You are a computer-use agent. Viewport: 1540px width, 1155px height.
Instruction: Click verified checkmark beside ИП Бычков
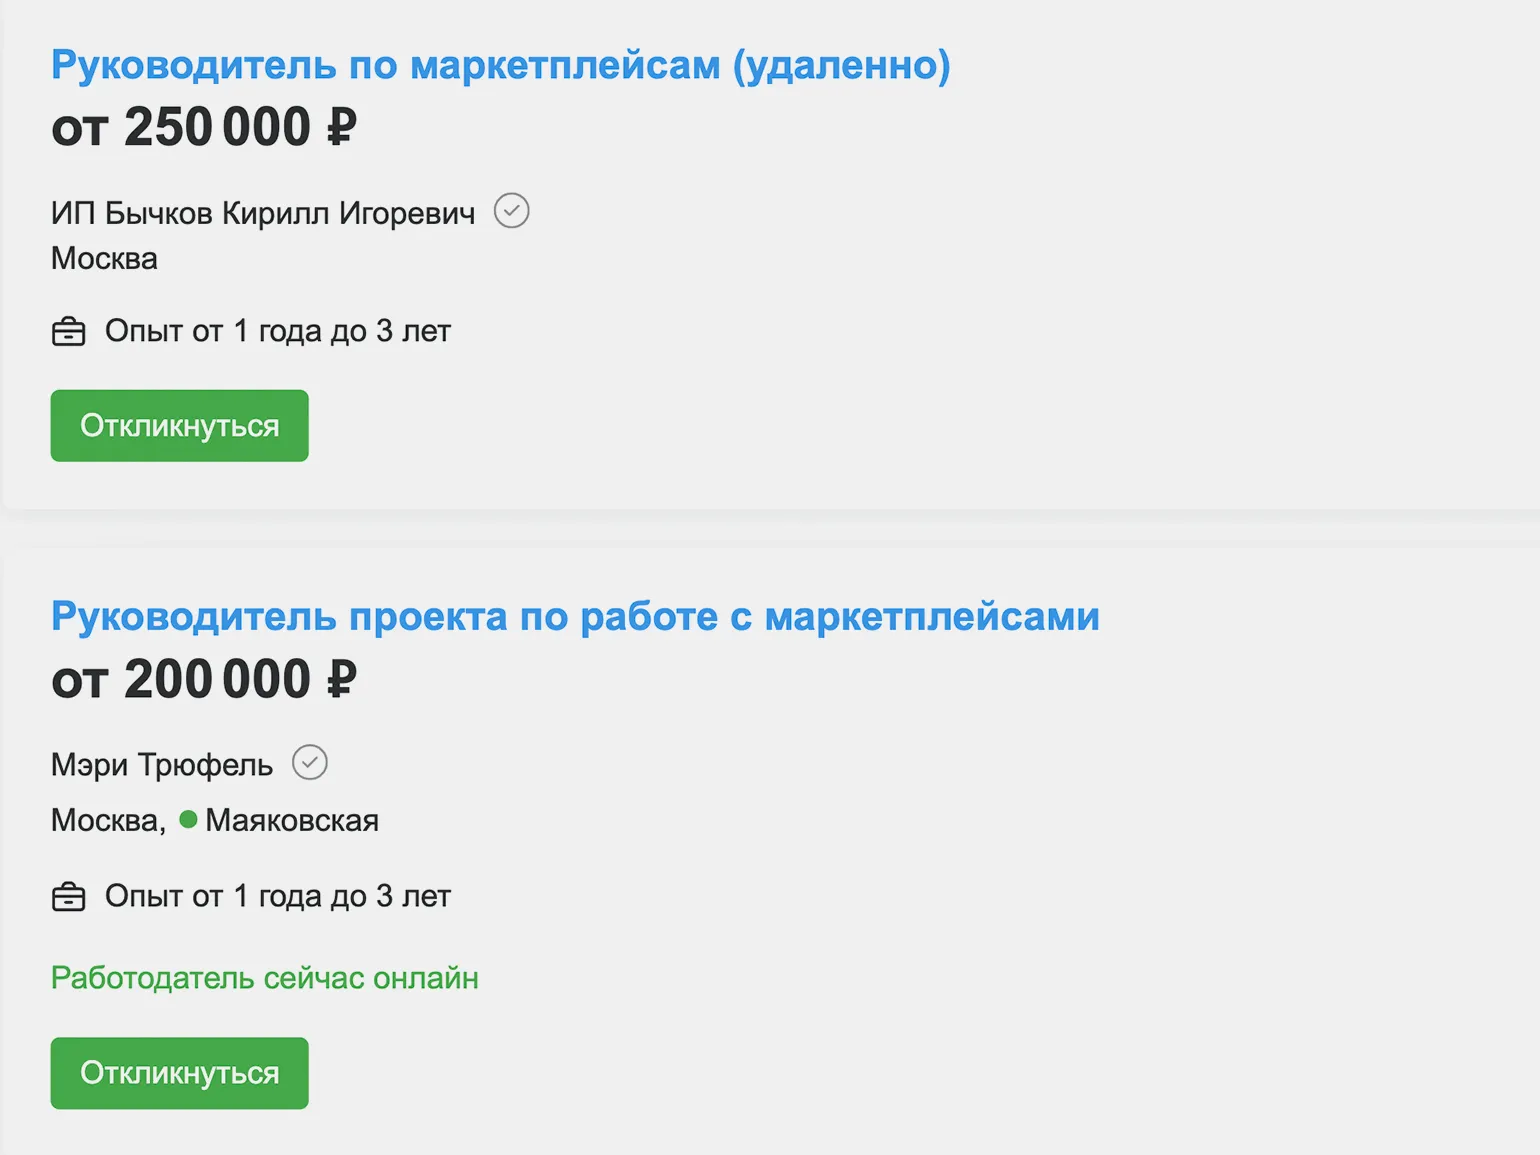coord(511,211)
